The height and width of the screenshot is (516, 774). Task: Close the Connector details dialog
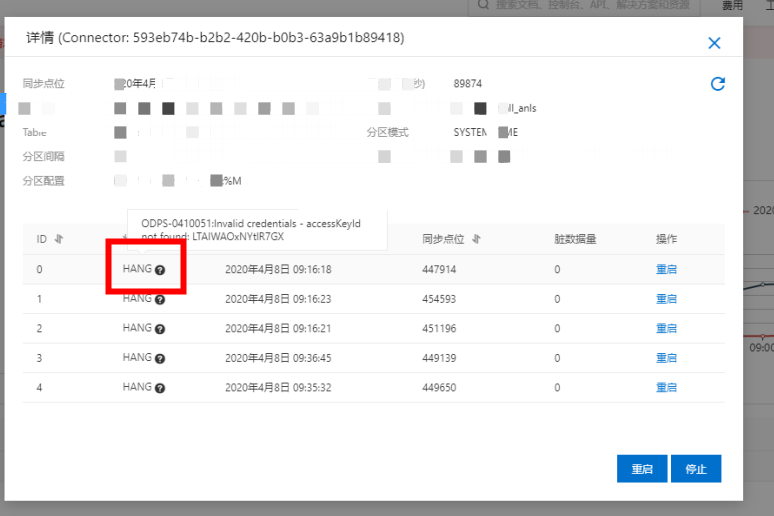tap(714, 43)
